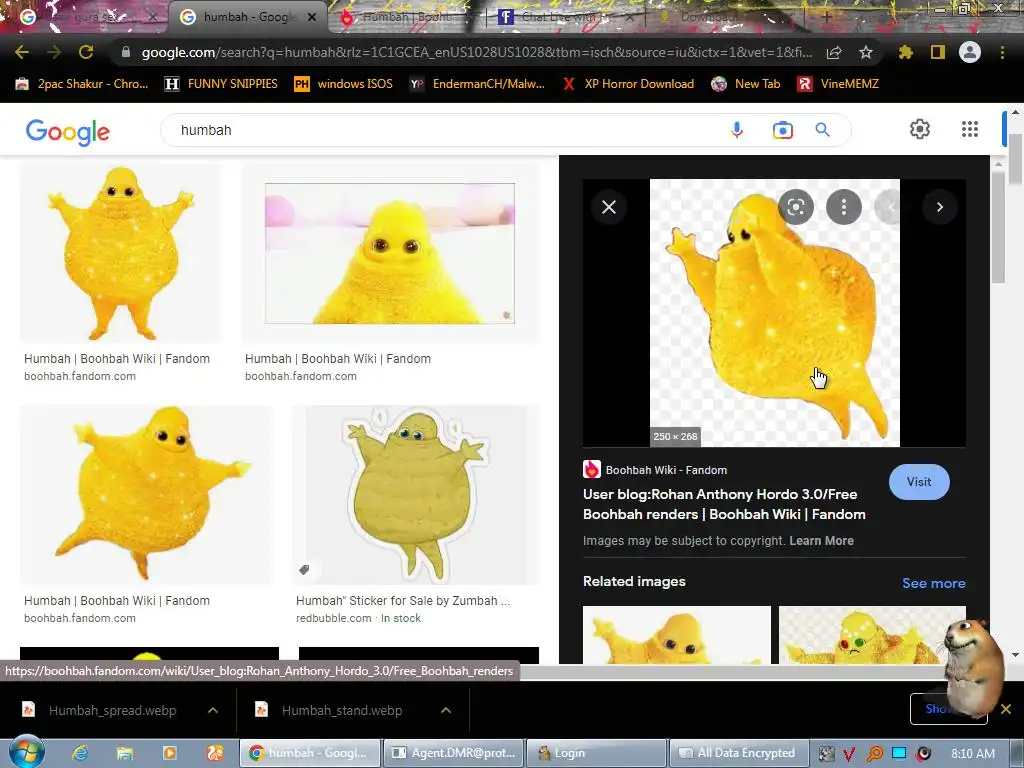Open the FUNNY SNIPPIES bookmark

pos(221,84)
